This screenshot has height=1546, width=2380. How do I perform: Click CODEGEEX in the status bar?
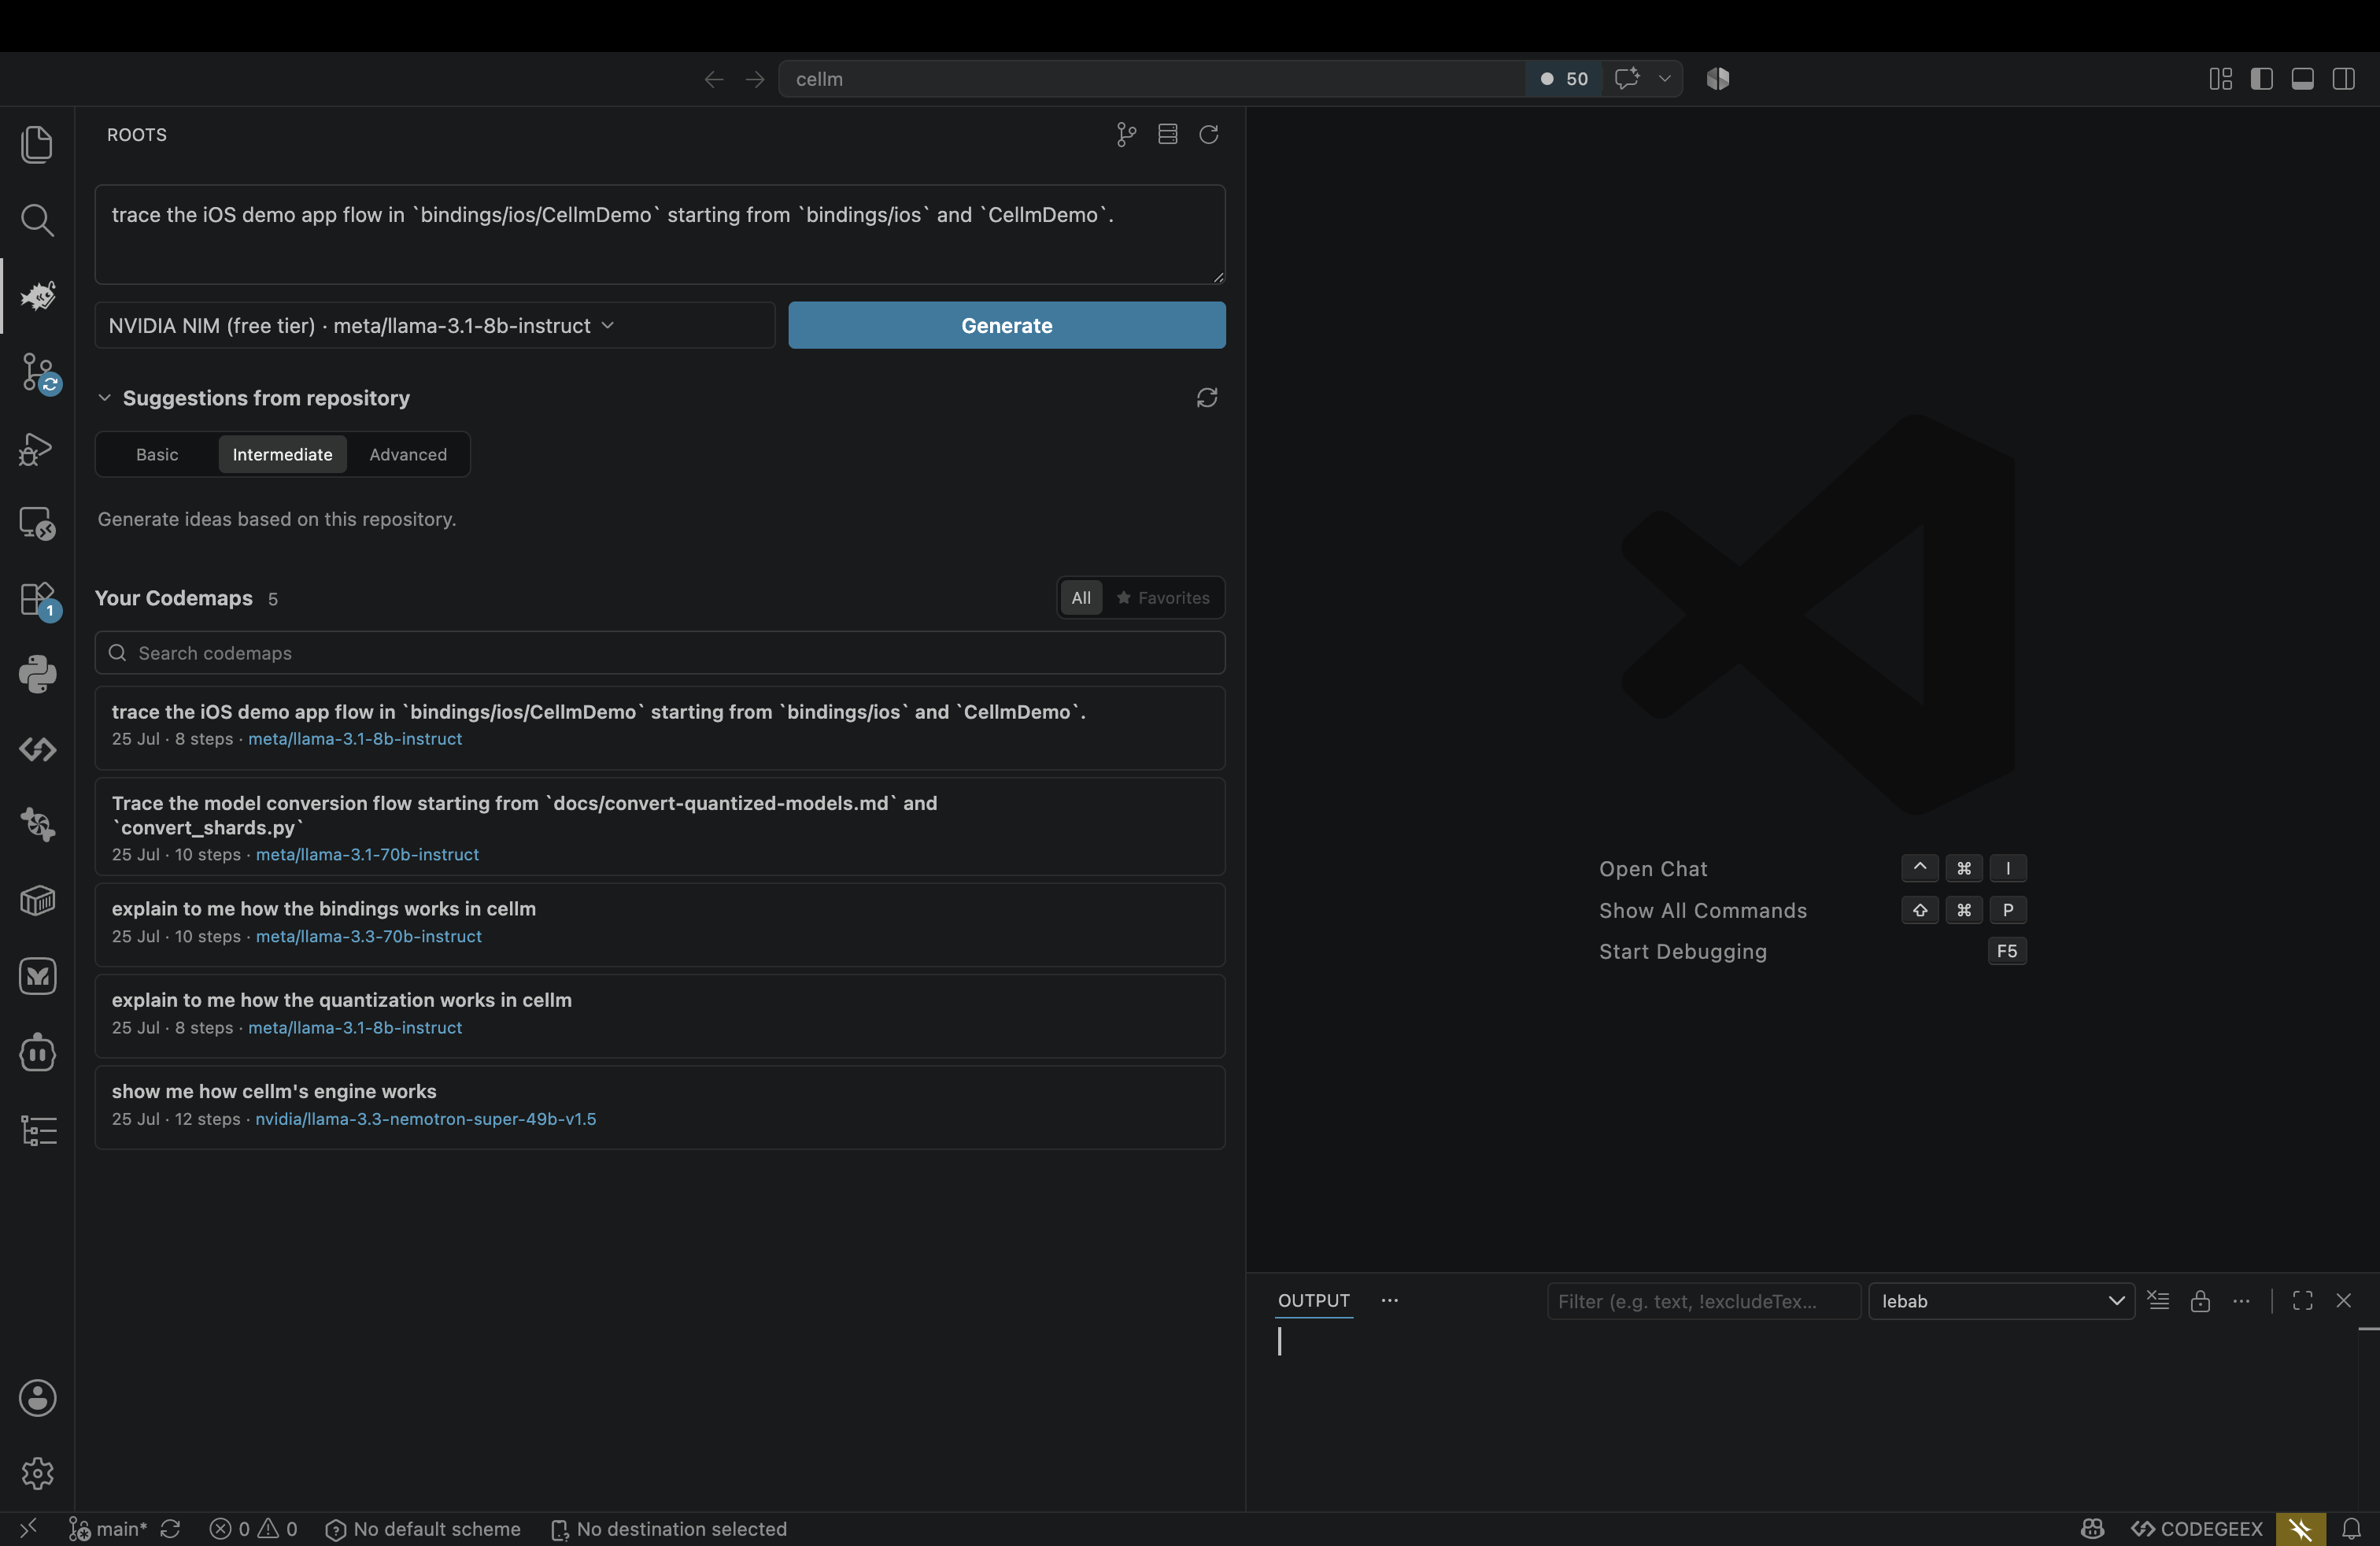2197,1529
